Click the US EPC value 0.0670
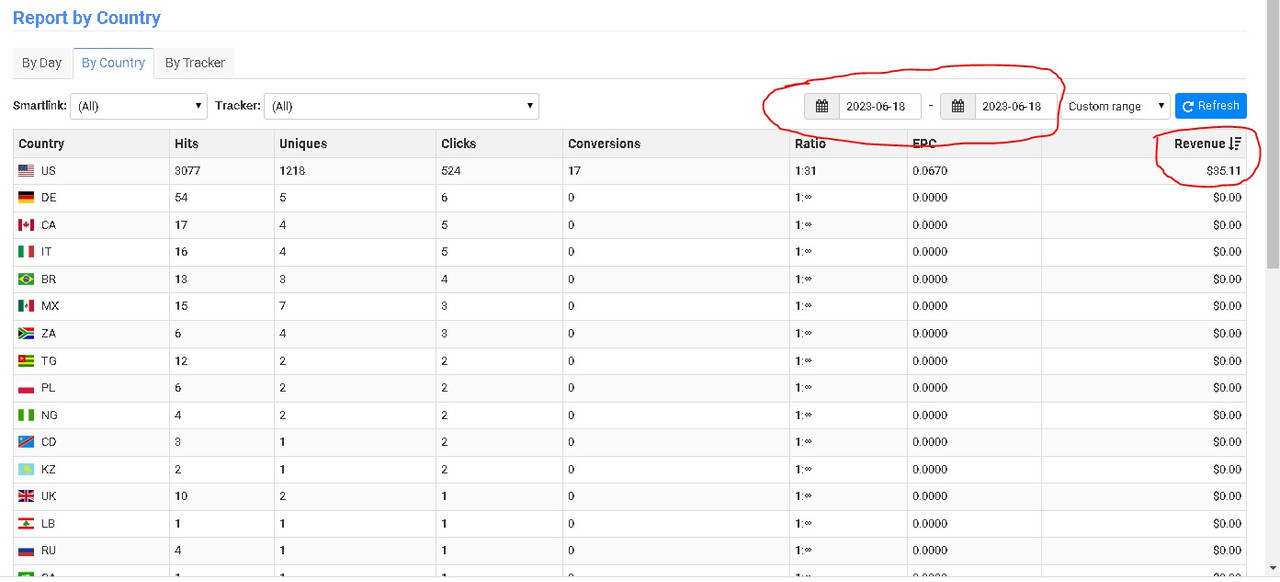Viewport: 1280px width, 582px height. click(x=929, y=171)
